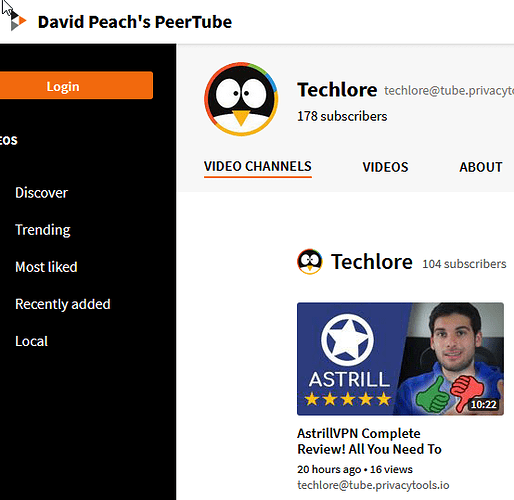Click the AstrillVPN video thumbnail
514x500 pixels.
(x=400, y=359)
